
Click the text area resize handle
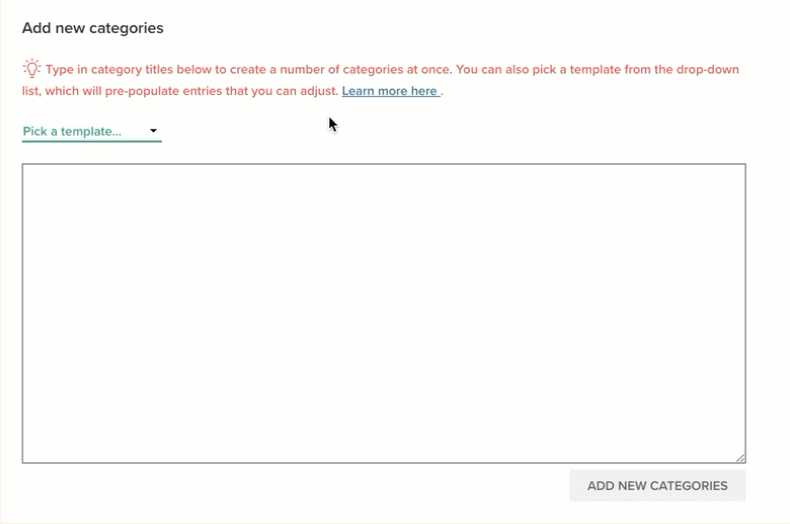740,457
